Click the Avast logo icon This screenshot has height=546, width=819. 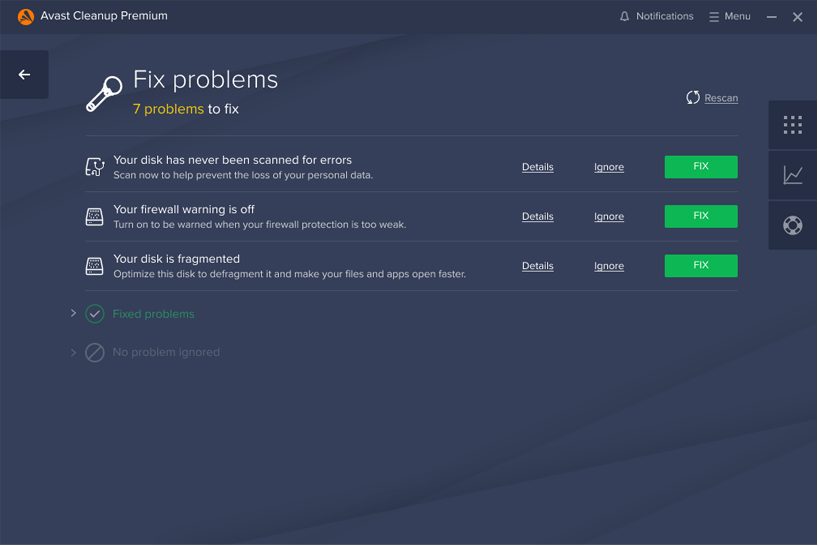click(26, 16)
